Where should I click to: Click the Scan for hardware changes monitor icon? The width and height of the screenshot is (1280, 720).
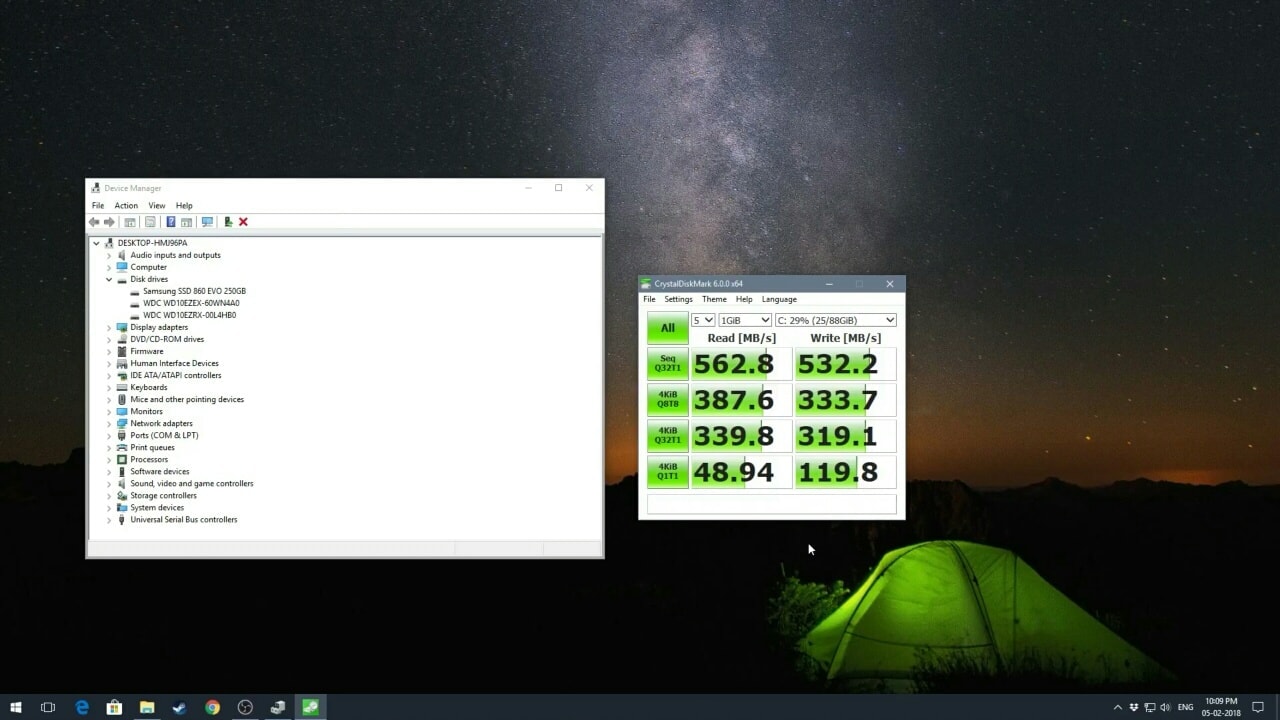[207, 222]
